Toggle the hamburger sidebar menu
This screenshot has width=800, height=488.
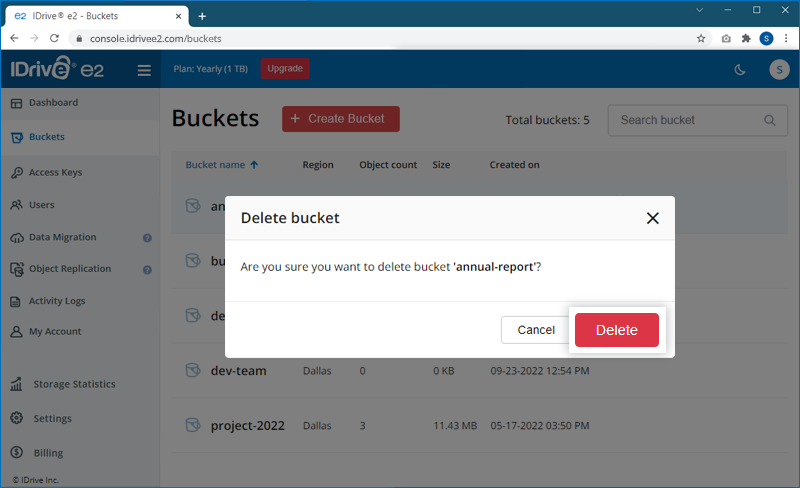click(144, 70)
